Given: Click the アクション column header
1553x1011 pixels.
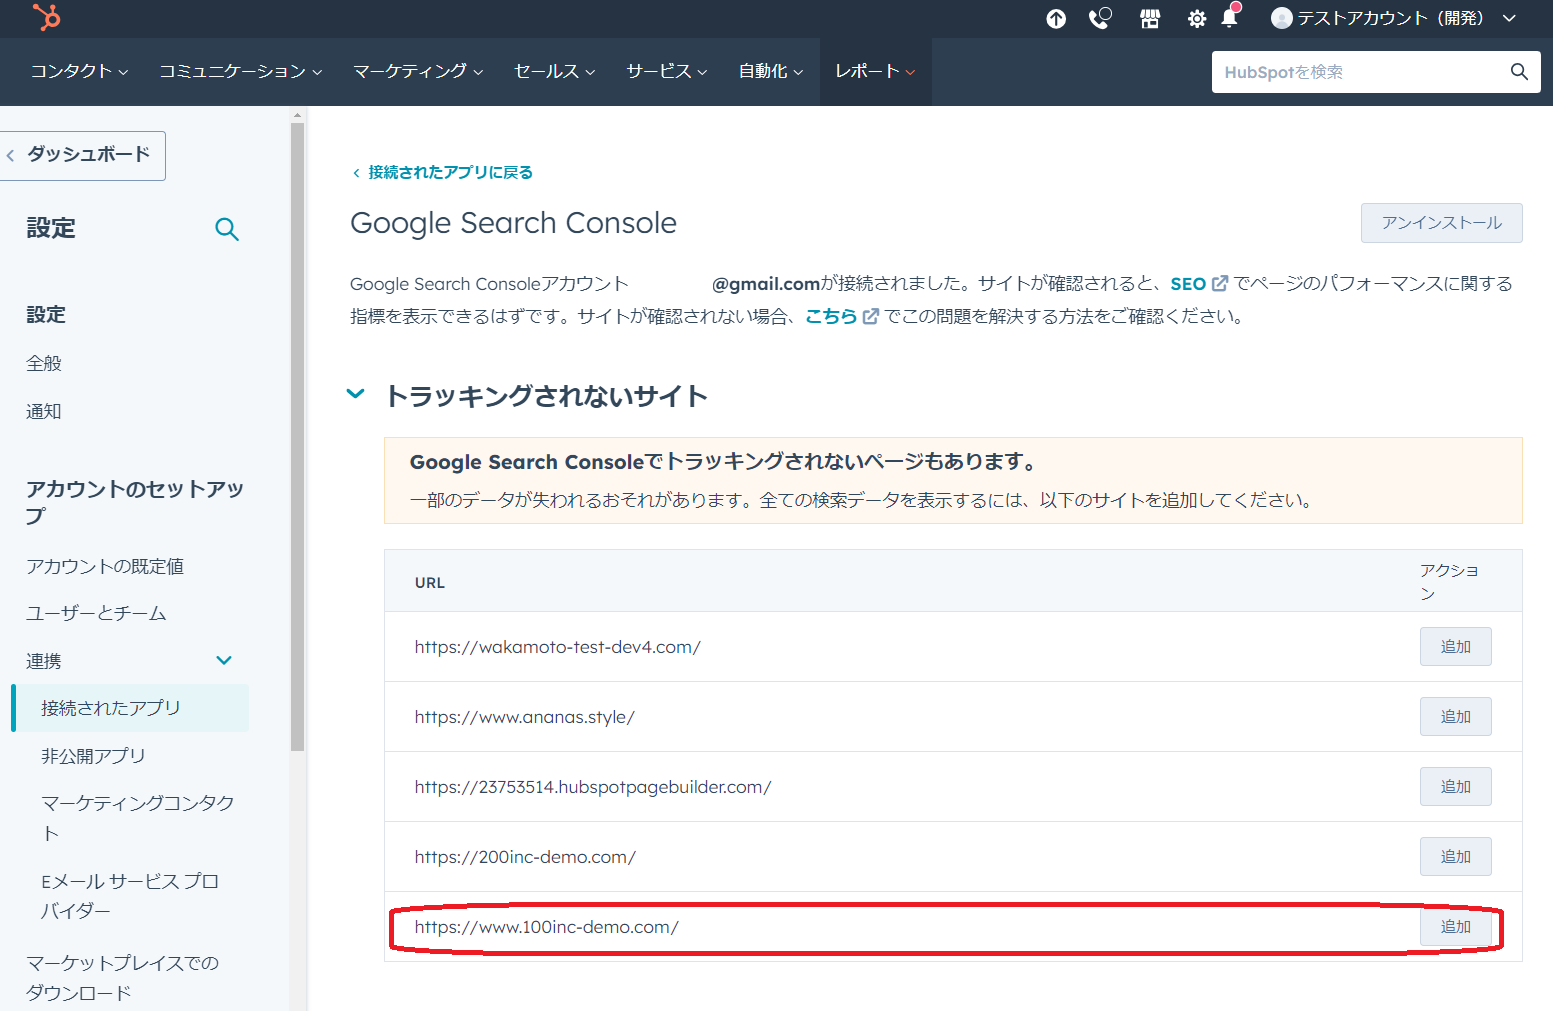Looking at the screenshot, I should (x=1449, y=582).
